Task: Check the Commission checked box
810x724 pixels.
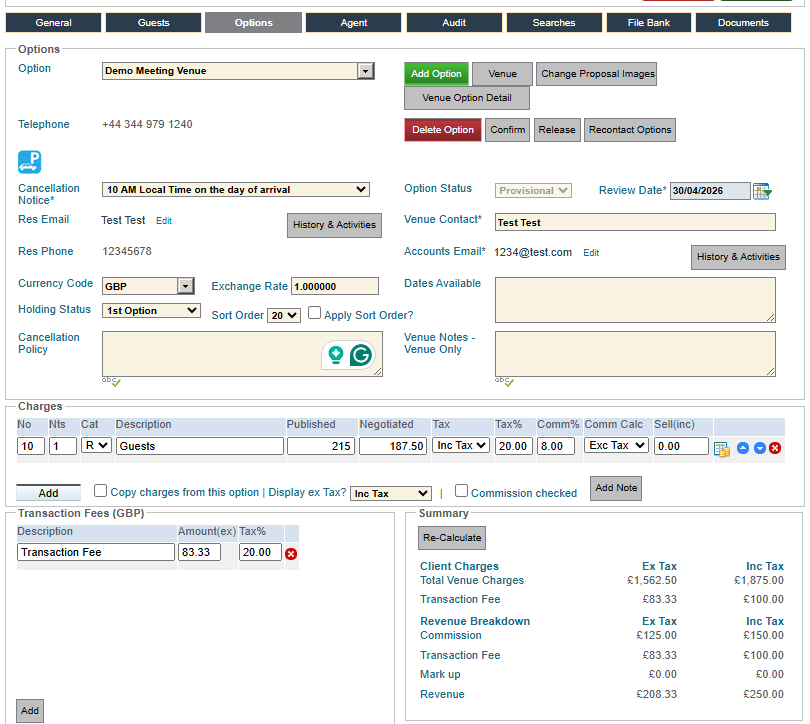Action: click(461, 490)
